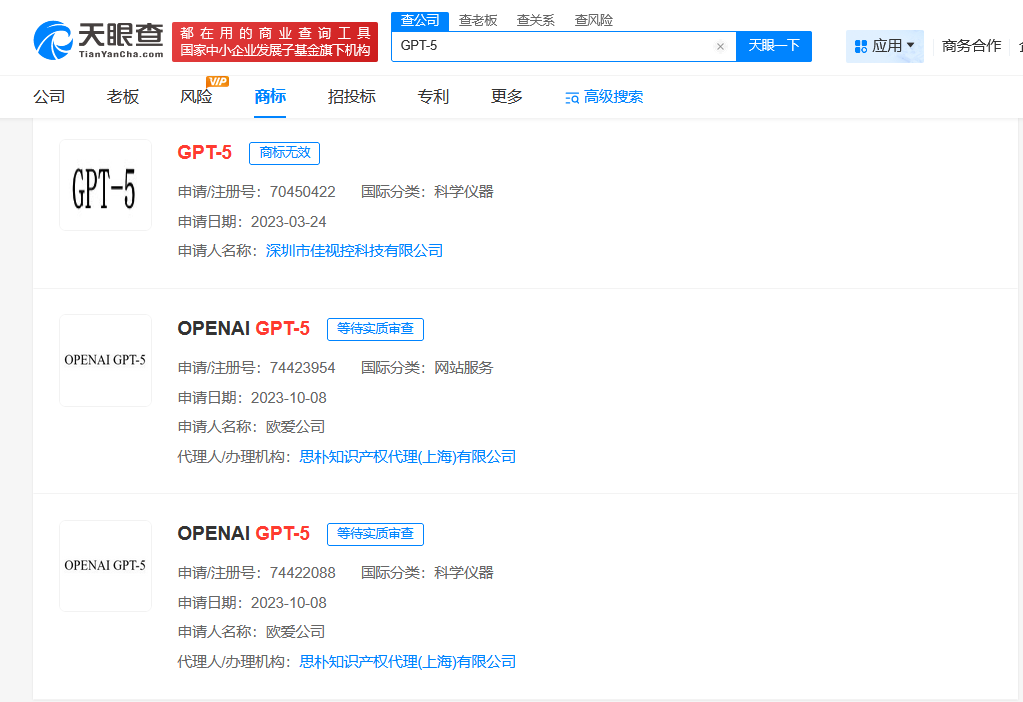The image size is (1023, 702).
Task: Click the 商务合作 menu item
Action: [969, 46]
